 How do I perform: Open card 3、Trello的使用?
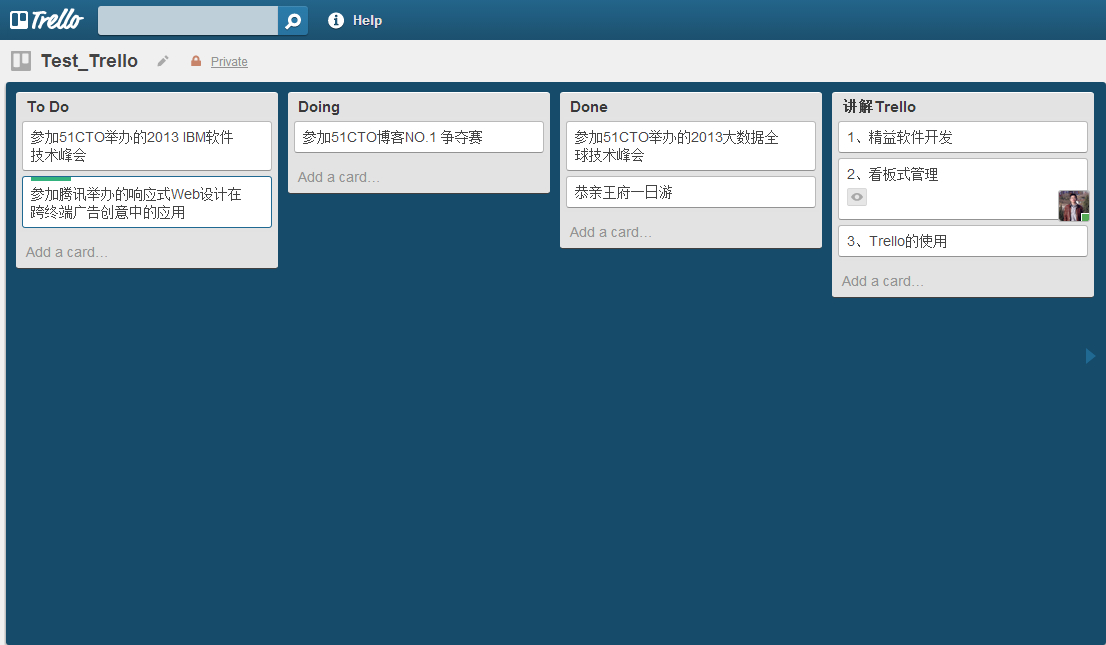click(x=963, y=241)
